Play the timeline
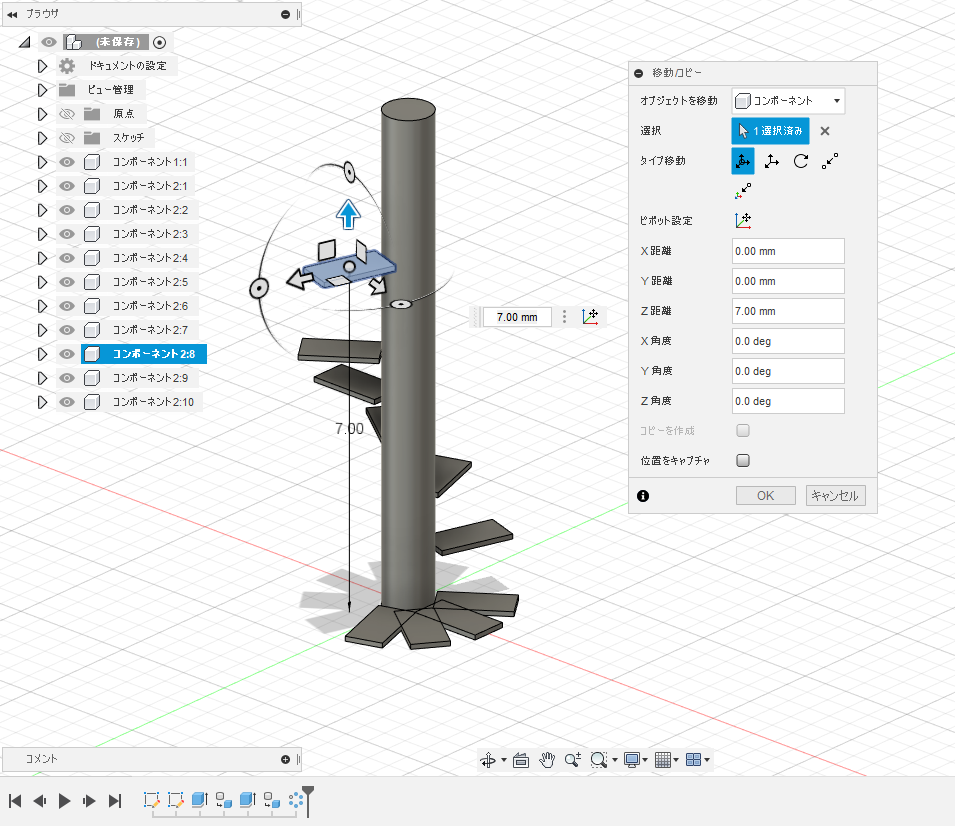 (x=64, y=800)
